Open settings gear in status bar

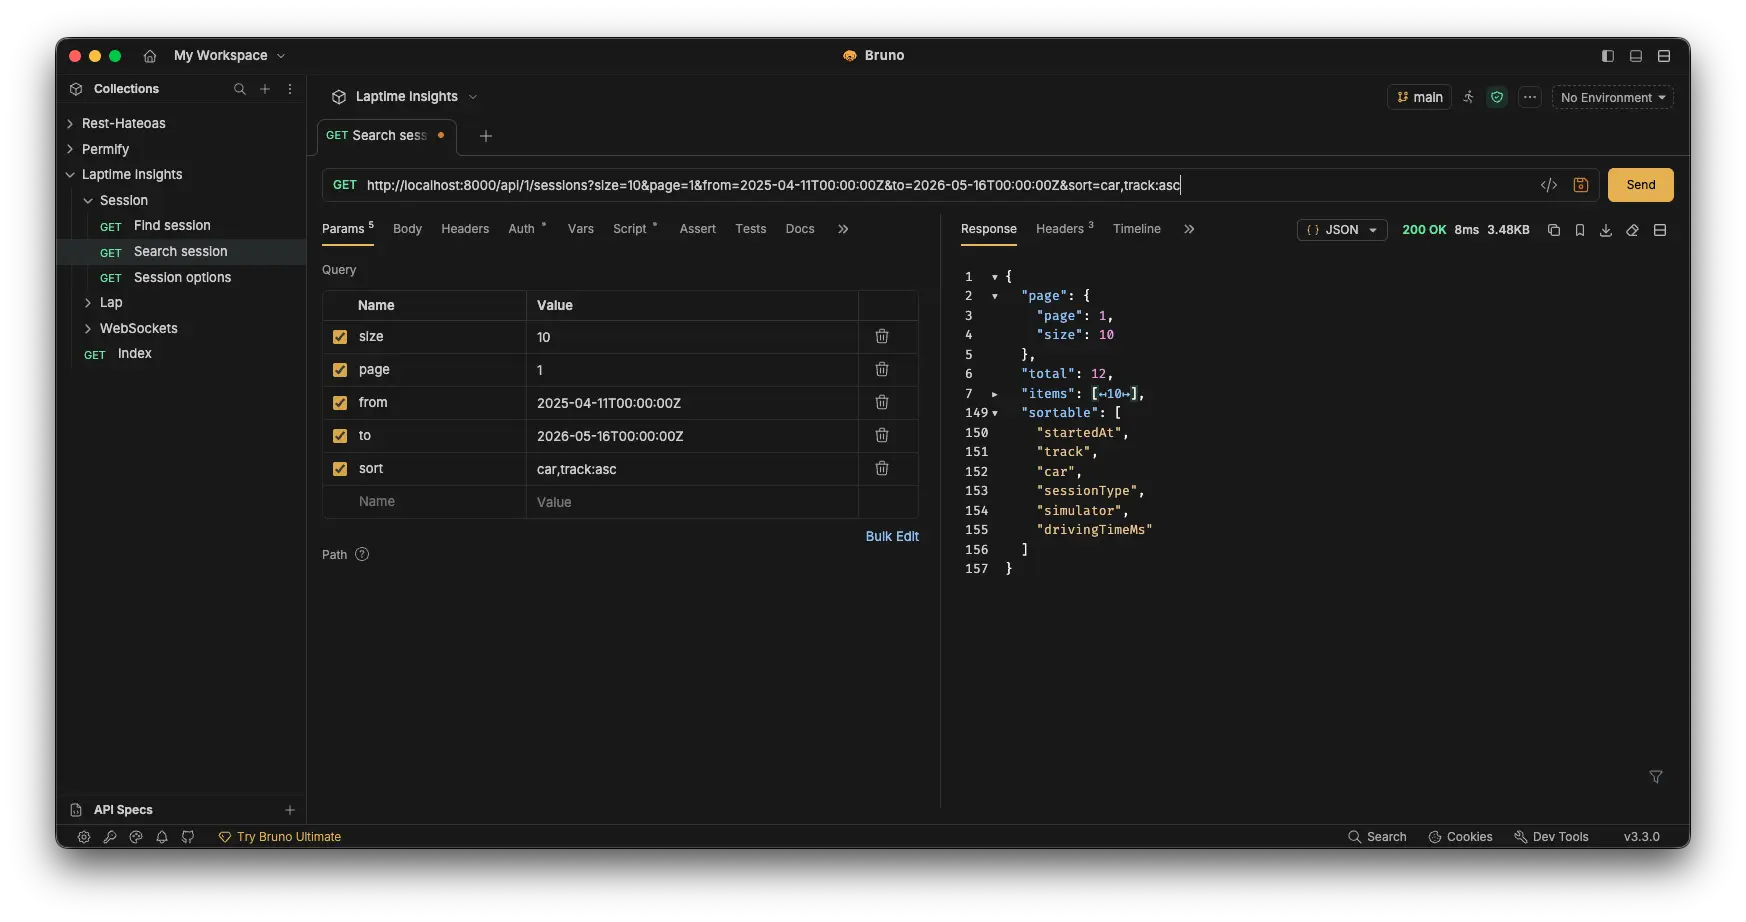click(x=84, y=837)
